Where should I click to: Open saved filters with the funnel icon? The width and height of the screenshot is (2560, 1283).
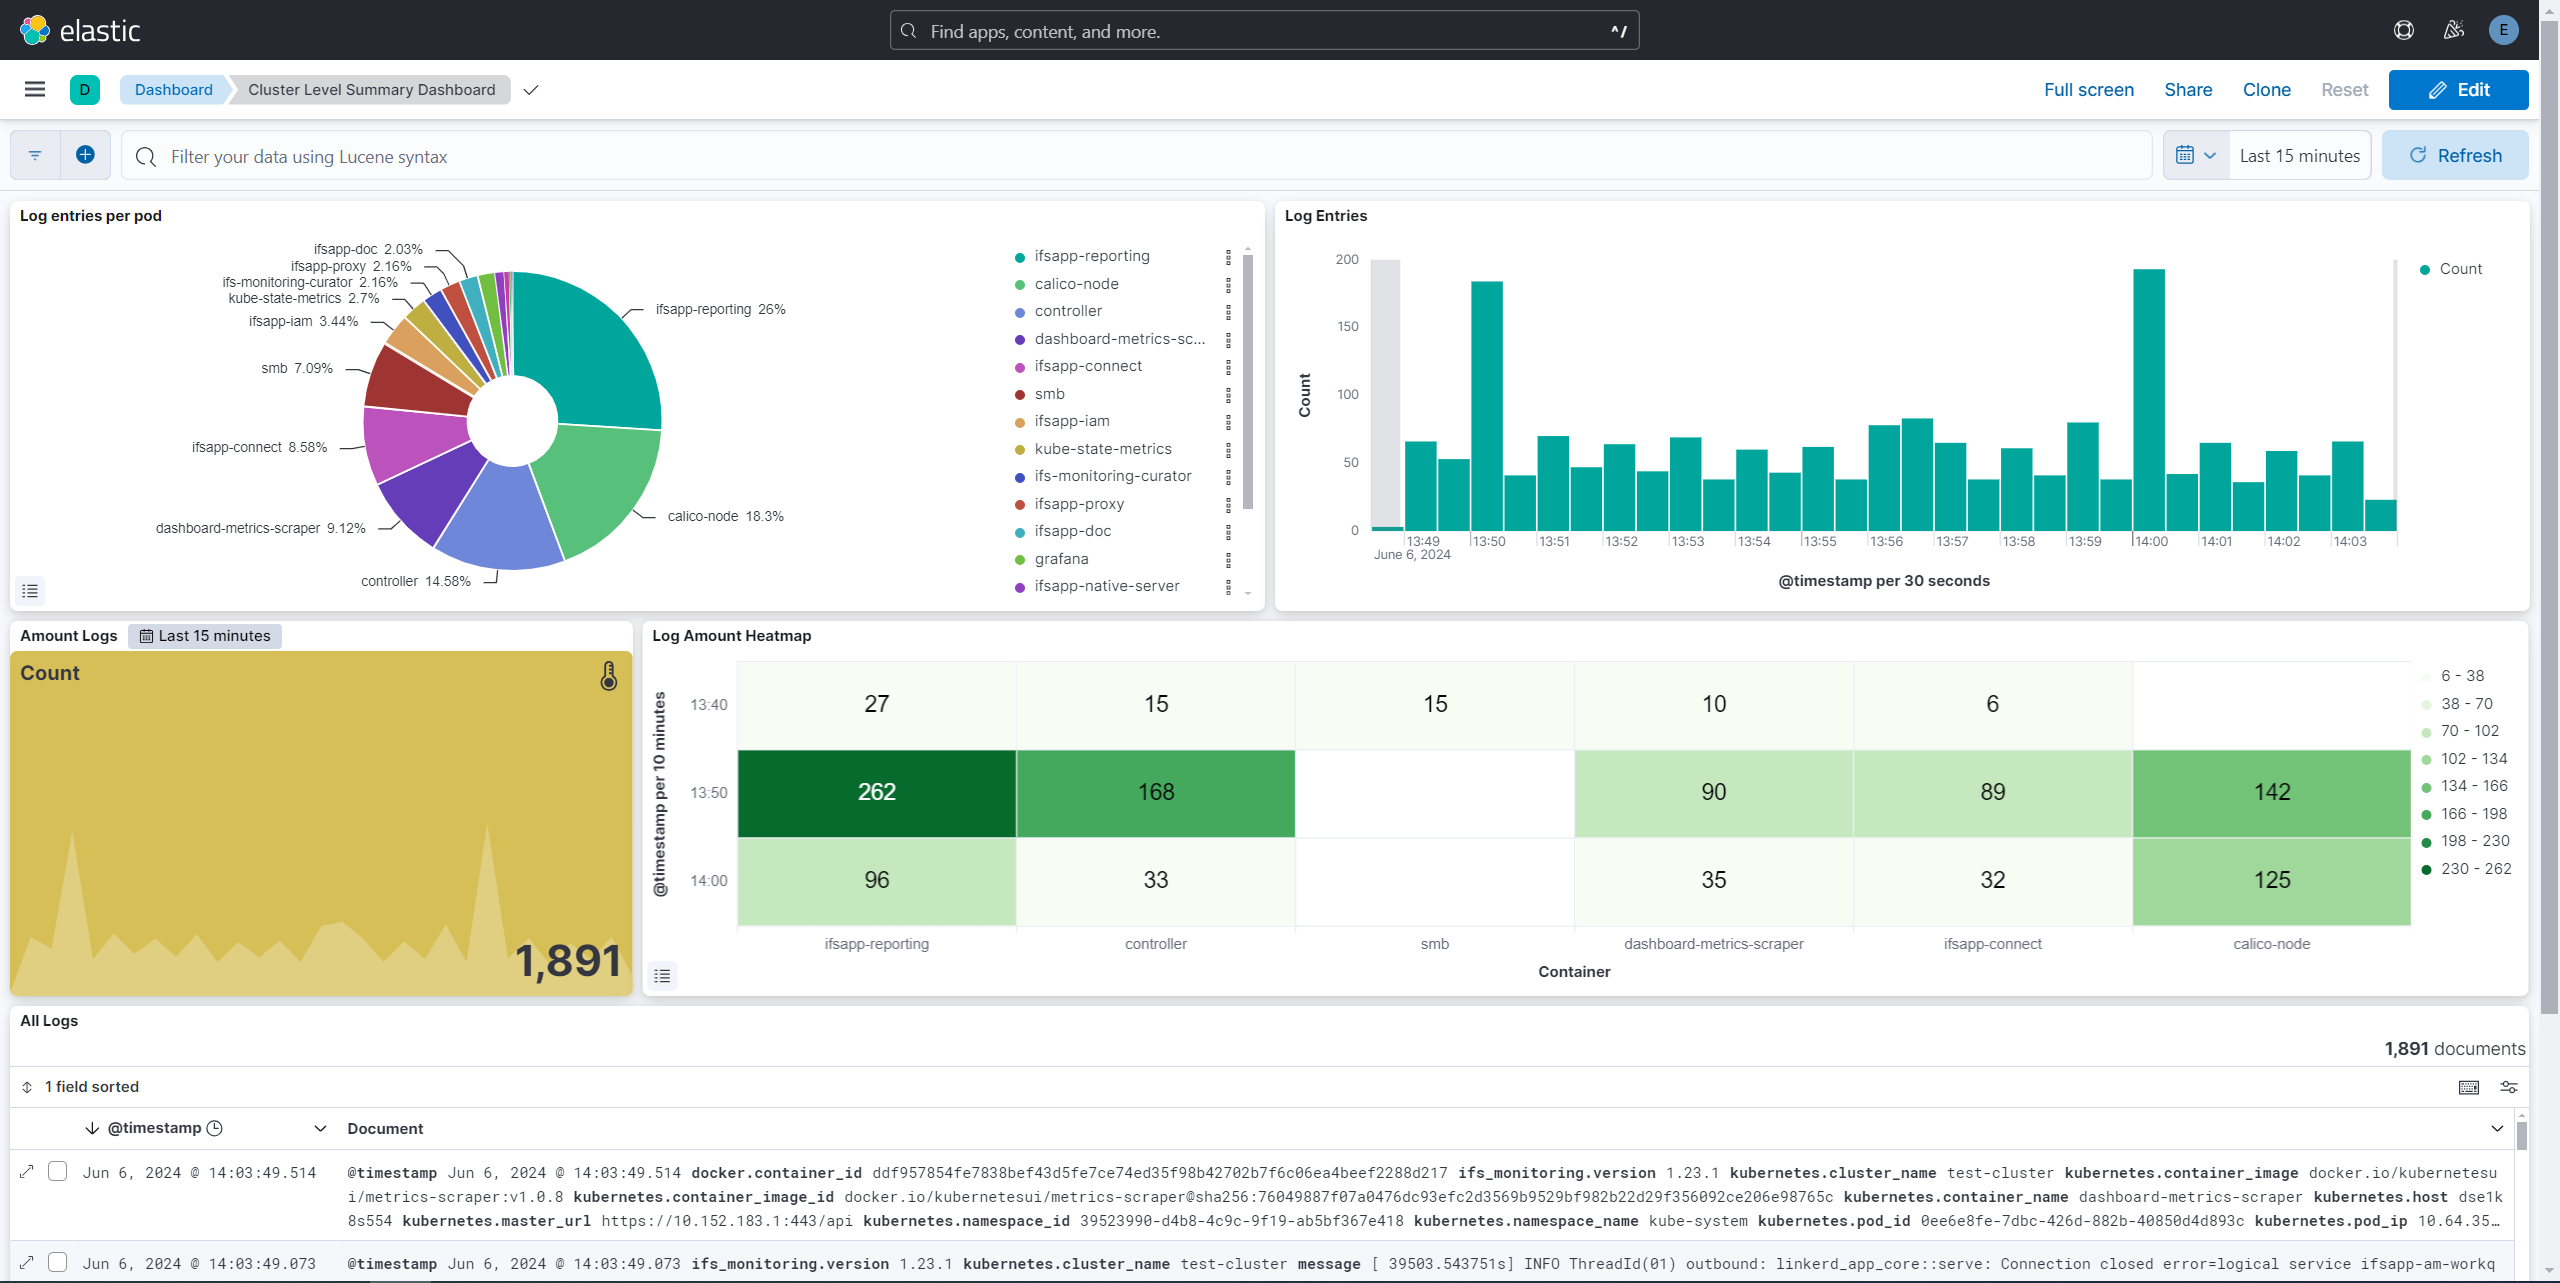tap(34, 155)
